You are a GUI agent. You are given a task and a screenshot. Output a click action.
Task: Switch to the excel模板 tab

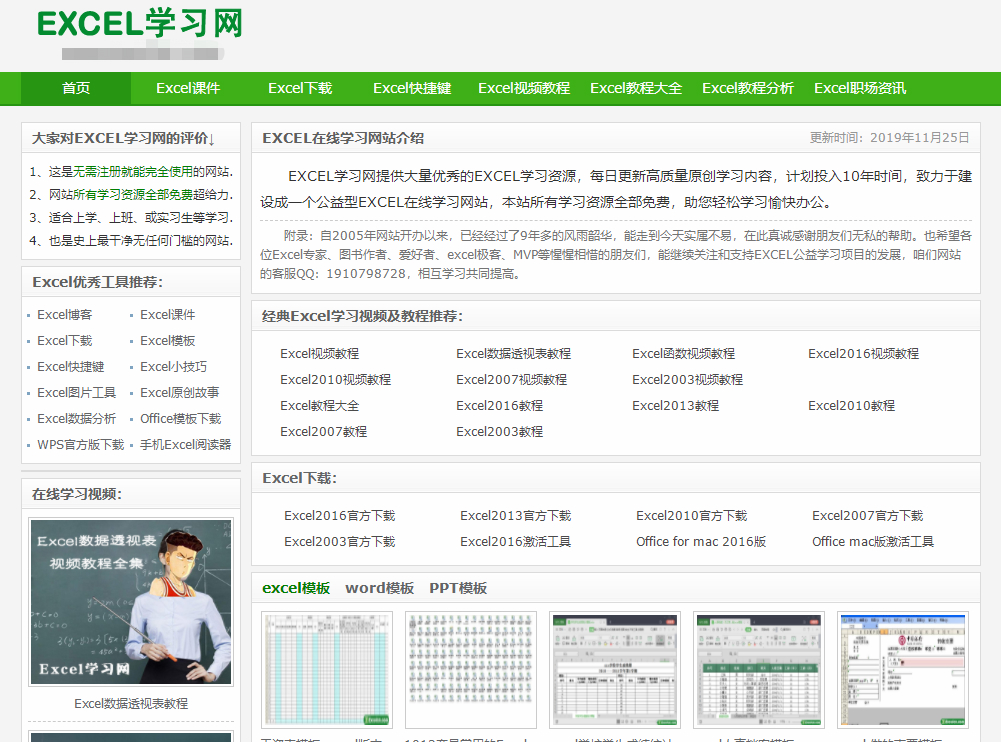click(296, 588)
